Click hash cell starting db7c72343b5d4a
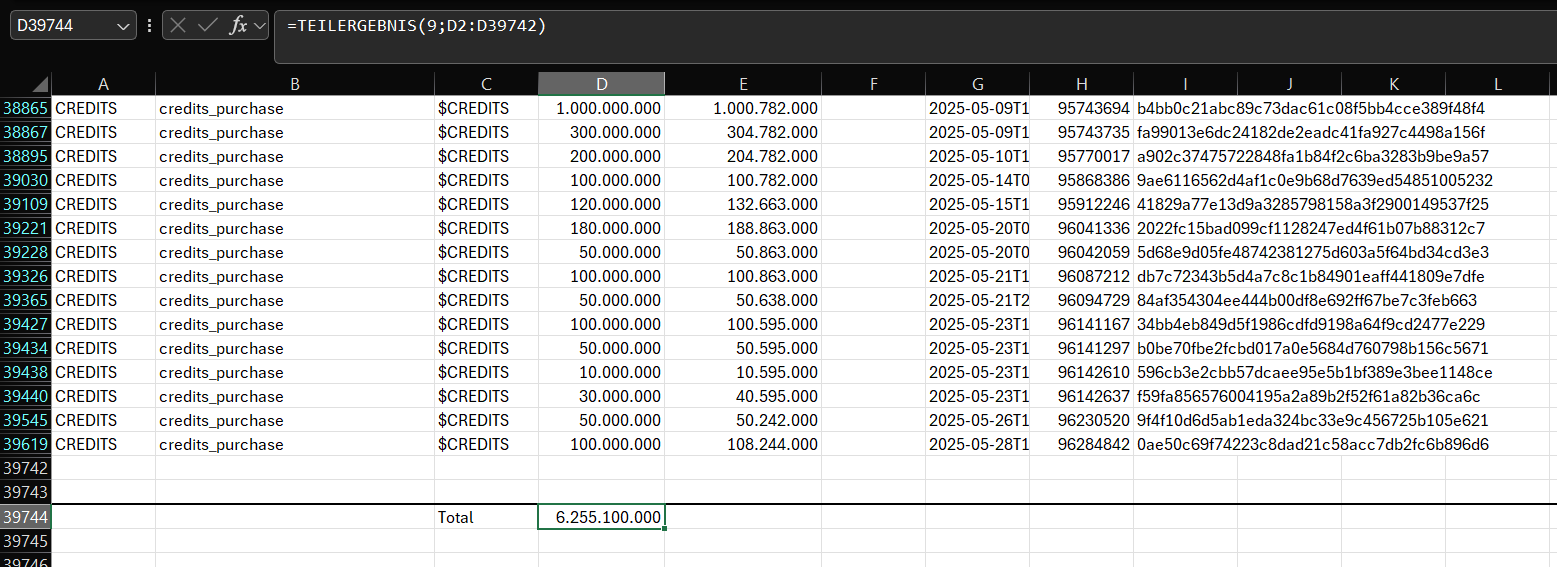 pyautogui.click(x=1311, y=276)
